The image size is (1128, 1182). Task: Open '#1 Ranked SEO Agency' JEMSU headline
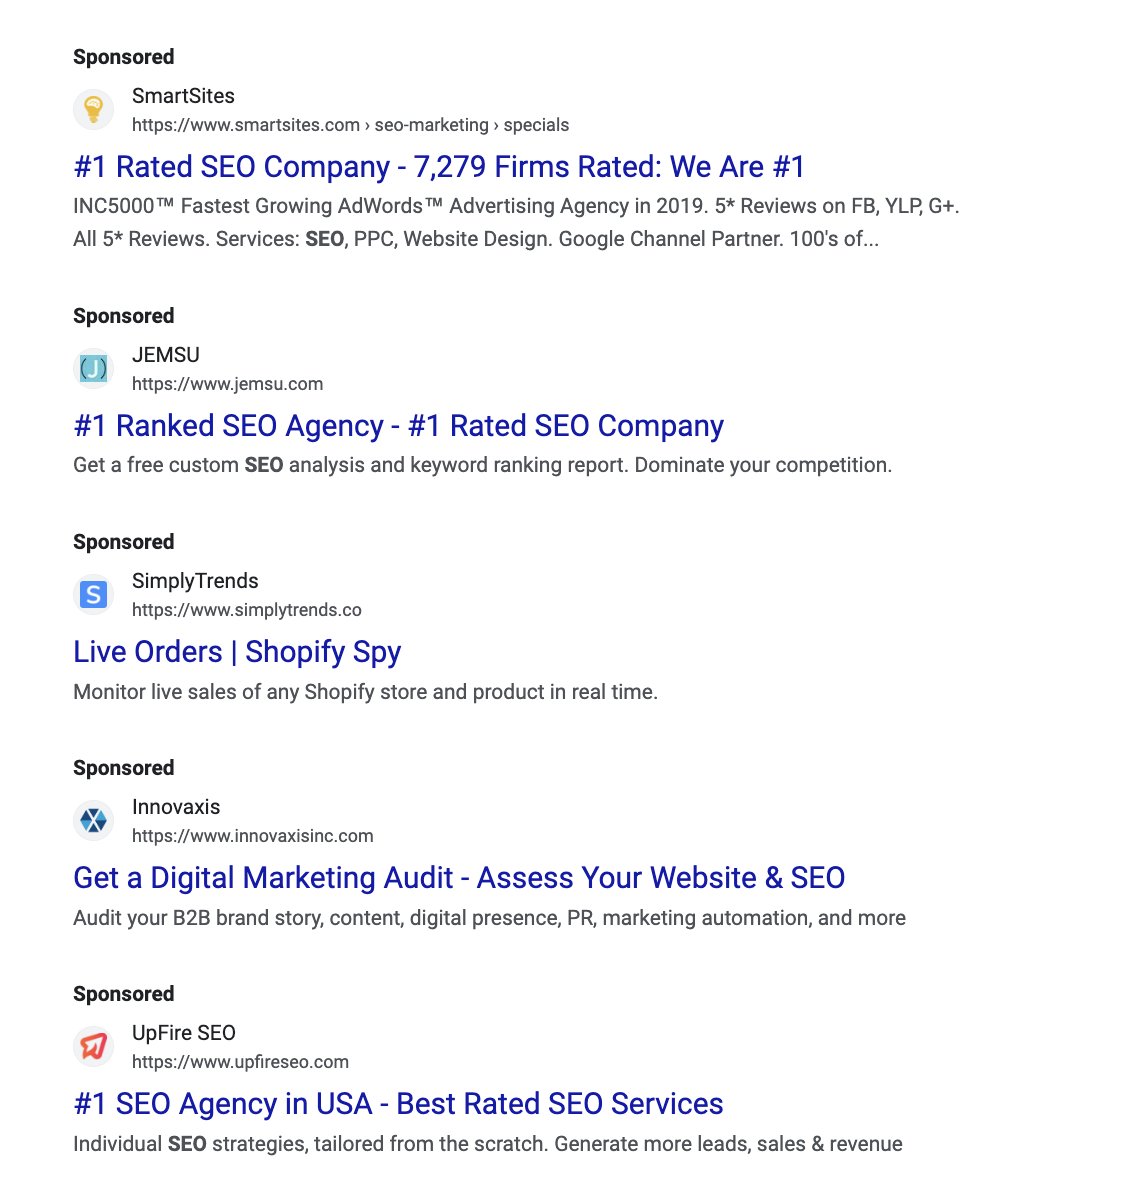click(x=398, y=426)
